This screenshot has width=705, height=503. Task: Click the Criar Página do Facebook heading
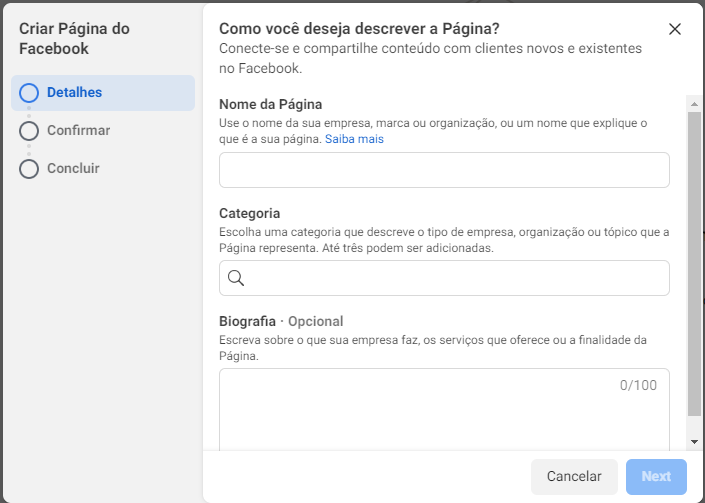tap(75, 39)
